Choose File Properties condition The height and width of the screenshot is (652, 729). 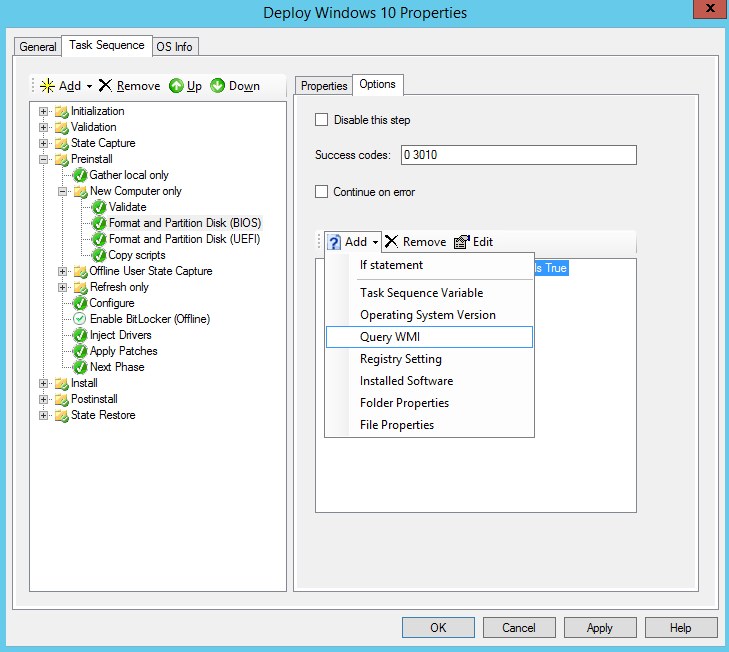[429, 425]
